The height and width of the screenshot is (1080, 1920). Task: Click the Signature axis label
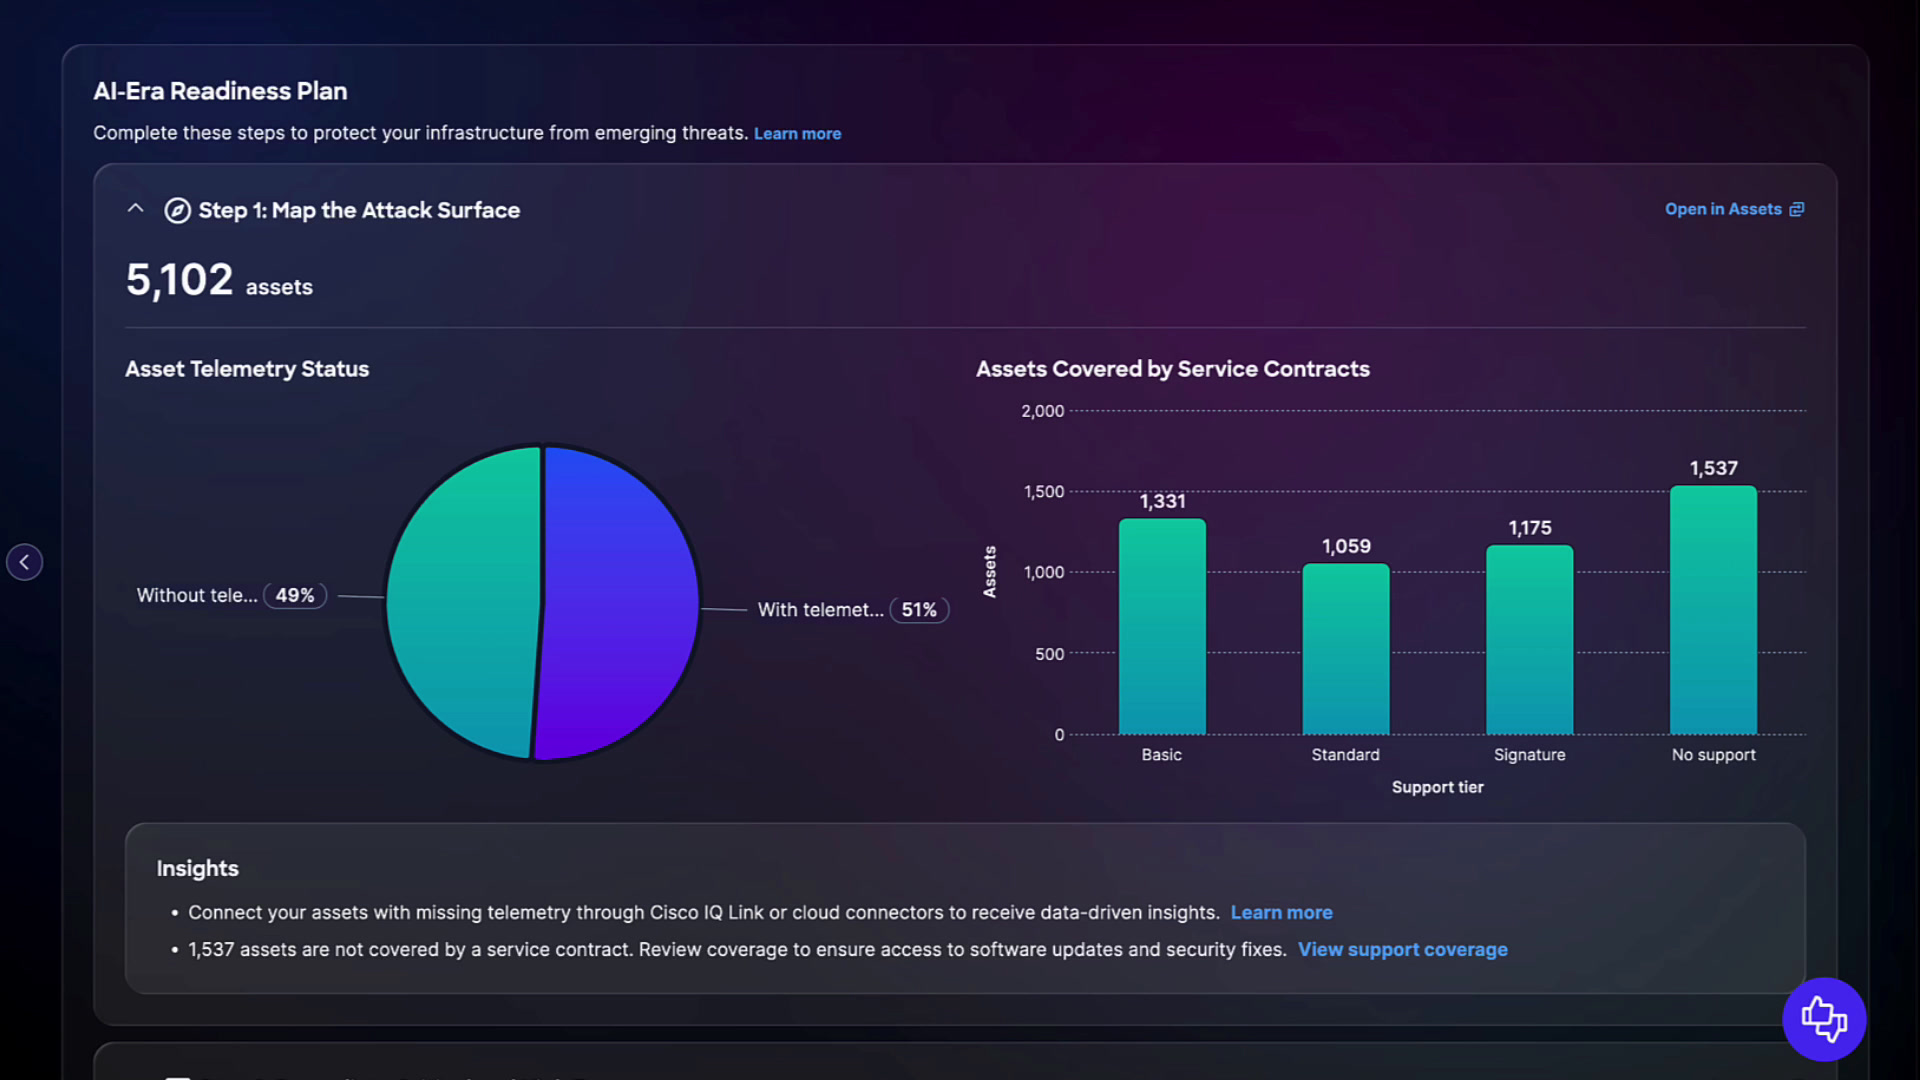[x=1530, y=755]
